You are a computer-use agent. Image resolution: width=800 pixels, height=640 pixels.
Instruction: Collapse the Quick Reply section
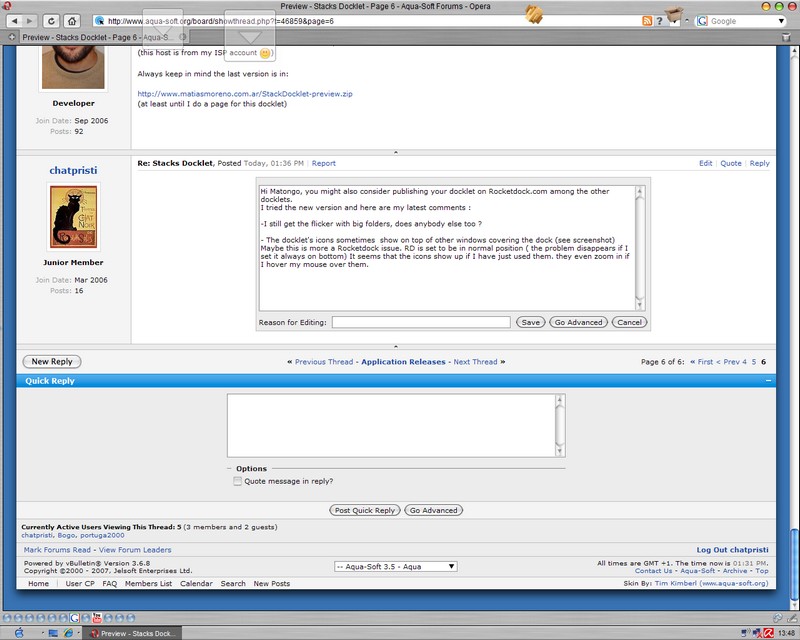click(768, 381)
